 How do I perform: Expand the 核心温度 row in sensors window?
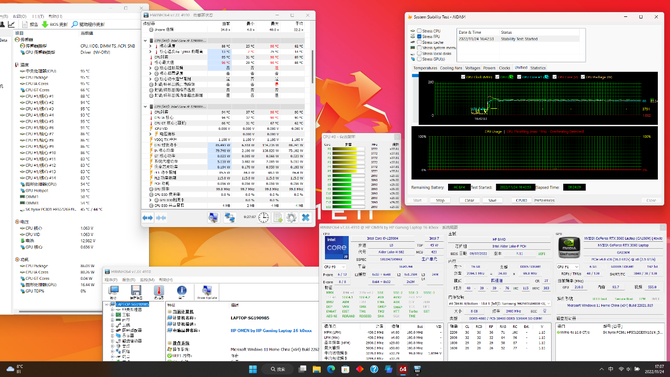(x=150, y=46)
